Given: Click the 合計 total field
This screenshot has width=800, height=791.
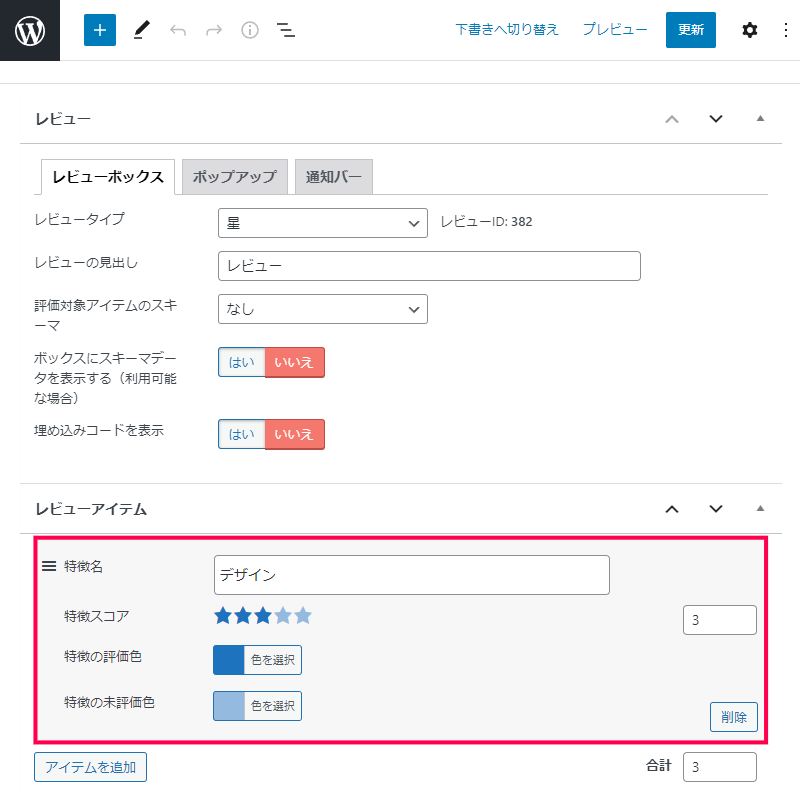Looking at the screenshot, I should 719,767.
